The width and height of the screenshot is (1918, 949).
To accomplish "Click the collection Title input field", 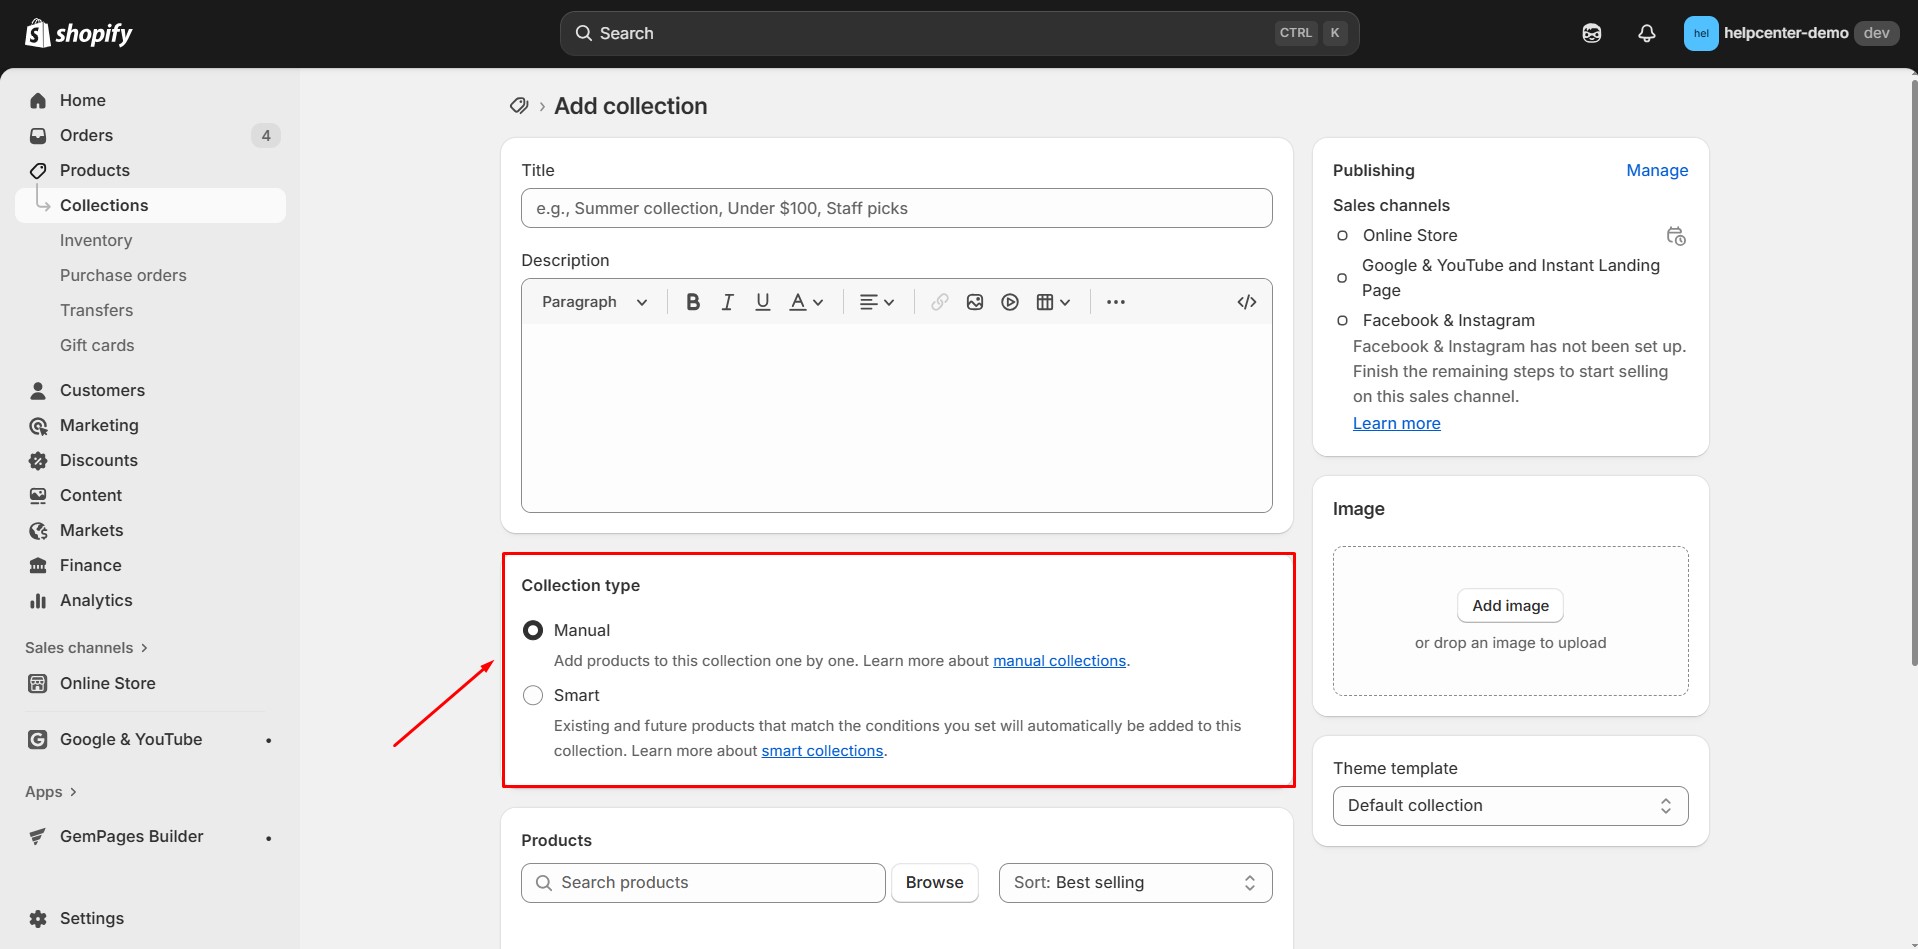I will [896, 208].
